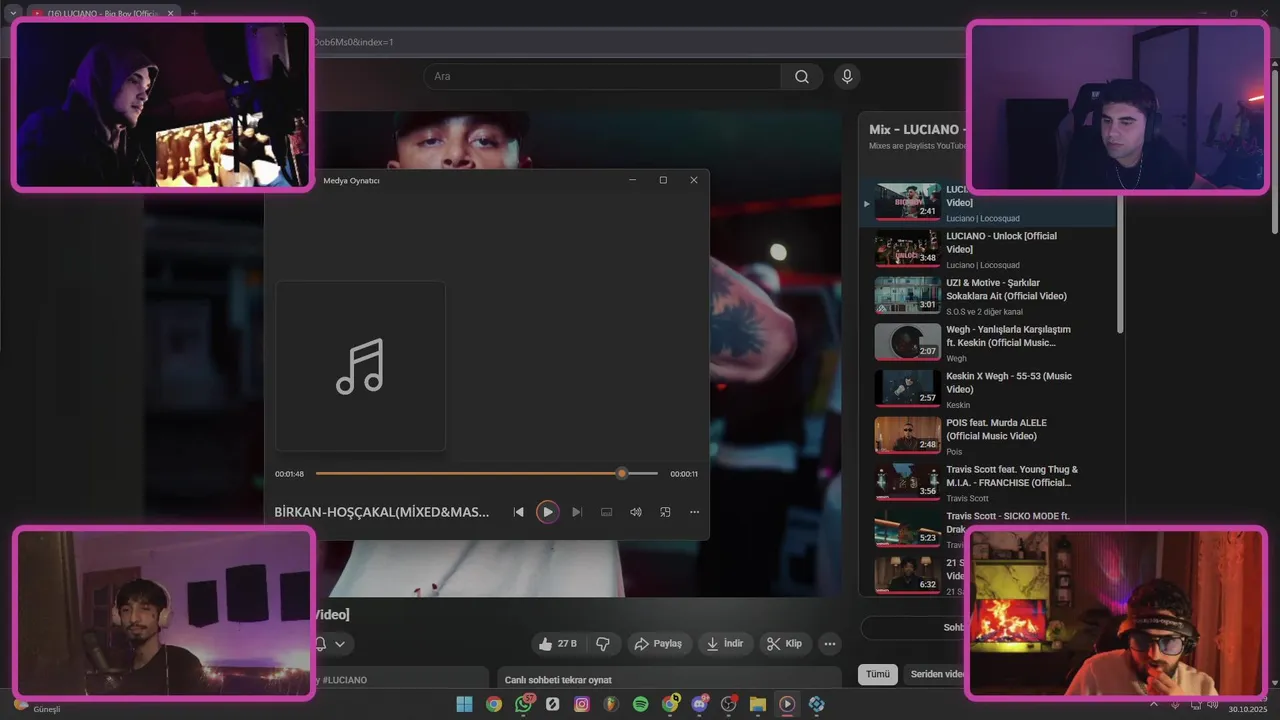Skip to next track in media player
The image size is (1280, 720).
[x=577, y=512]
